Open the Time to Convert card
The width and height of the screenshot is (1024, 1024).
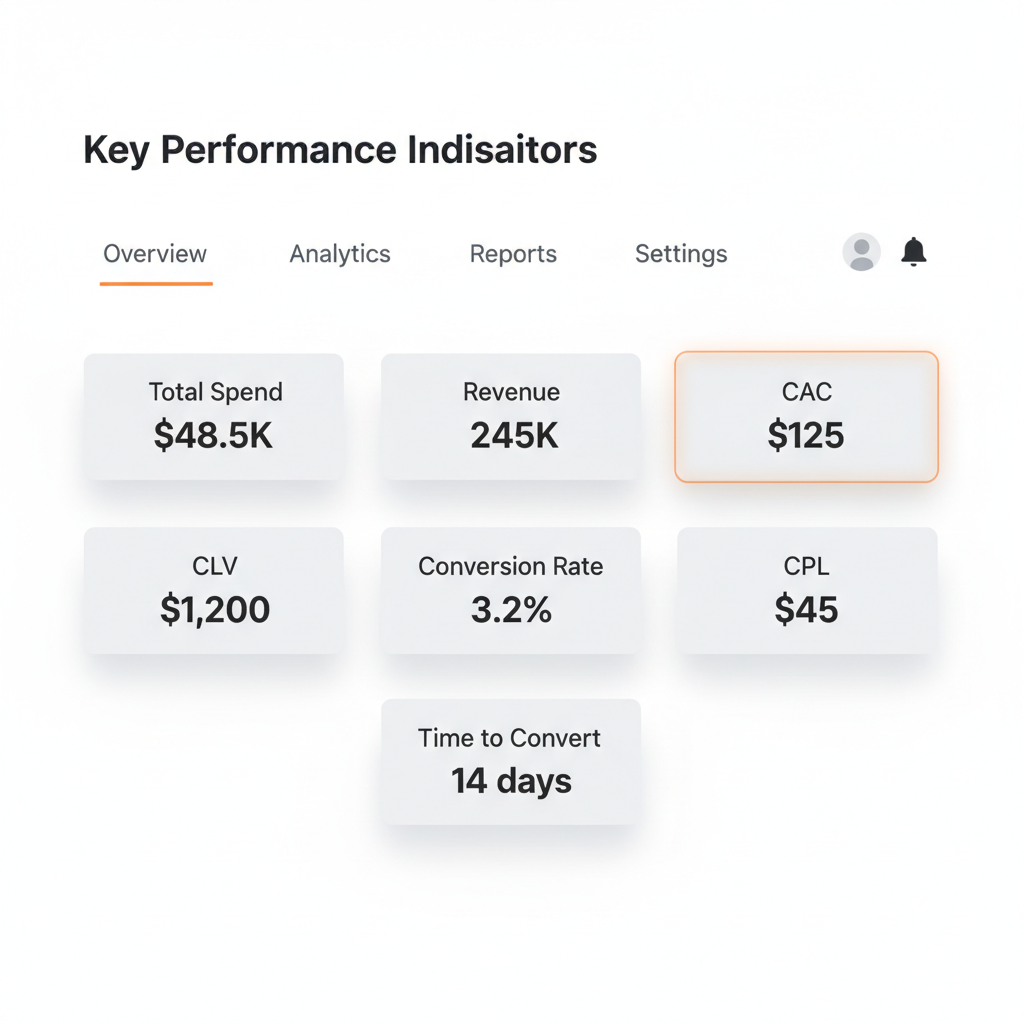(511, 761)
